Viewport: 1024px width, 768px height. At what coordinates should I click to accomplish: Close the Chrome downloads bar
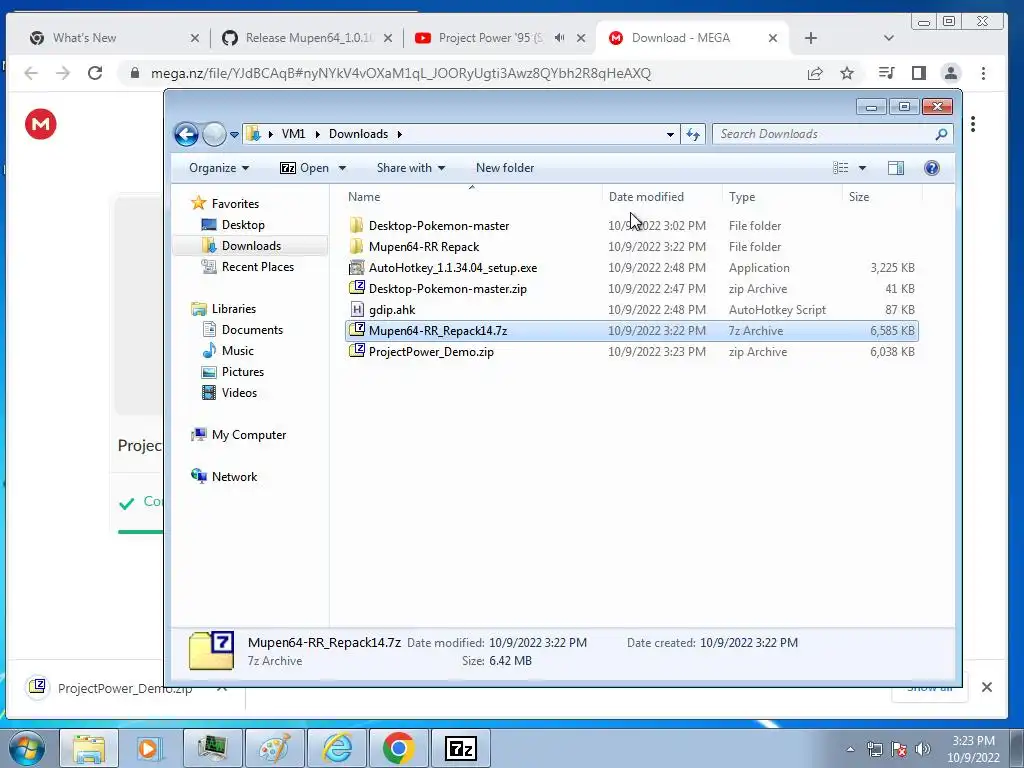[x=987, y=687]
